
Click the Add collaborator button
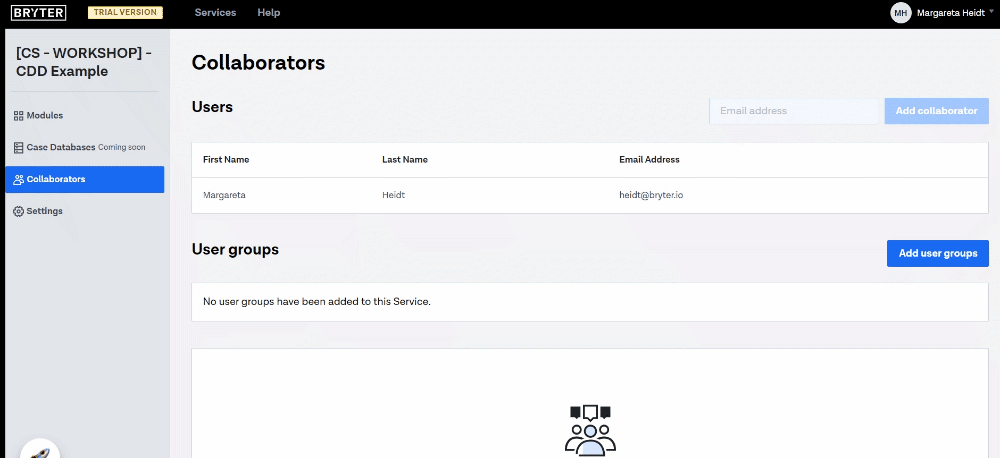tap(936, 111)
